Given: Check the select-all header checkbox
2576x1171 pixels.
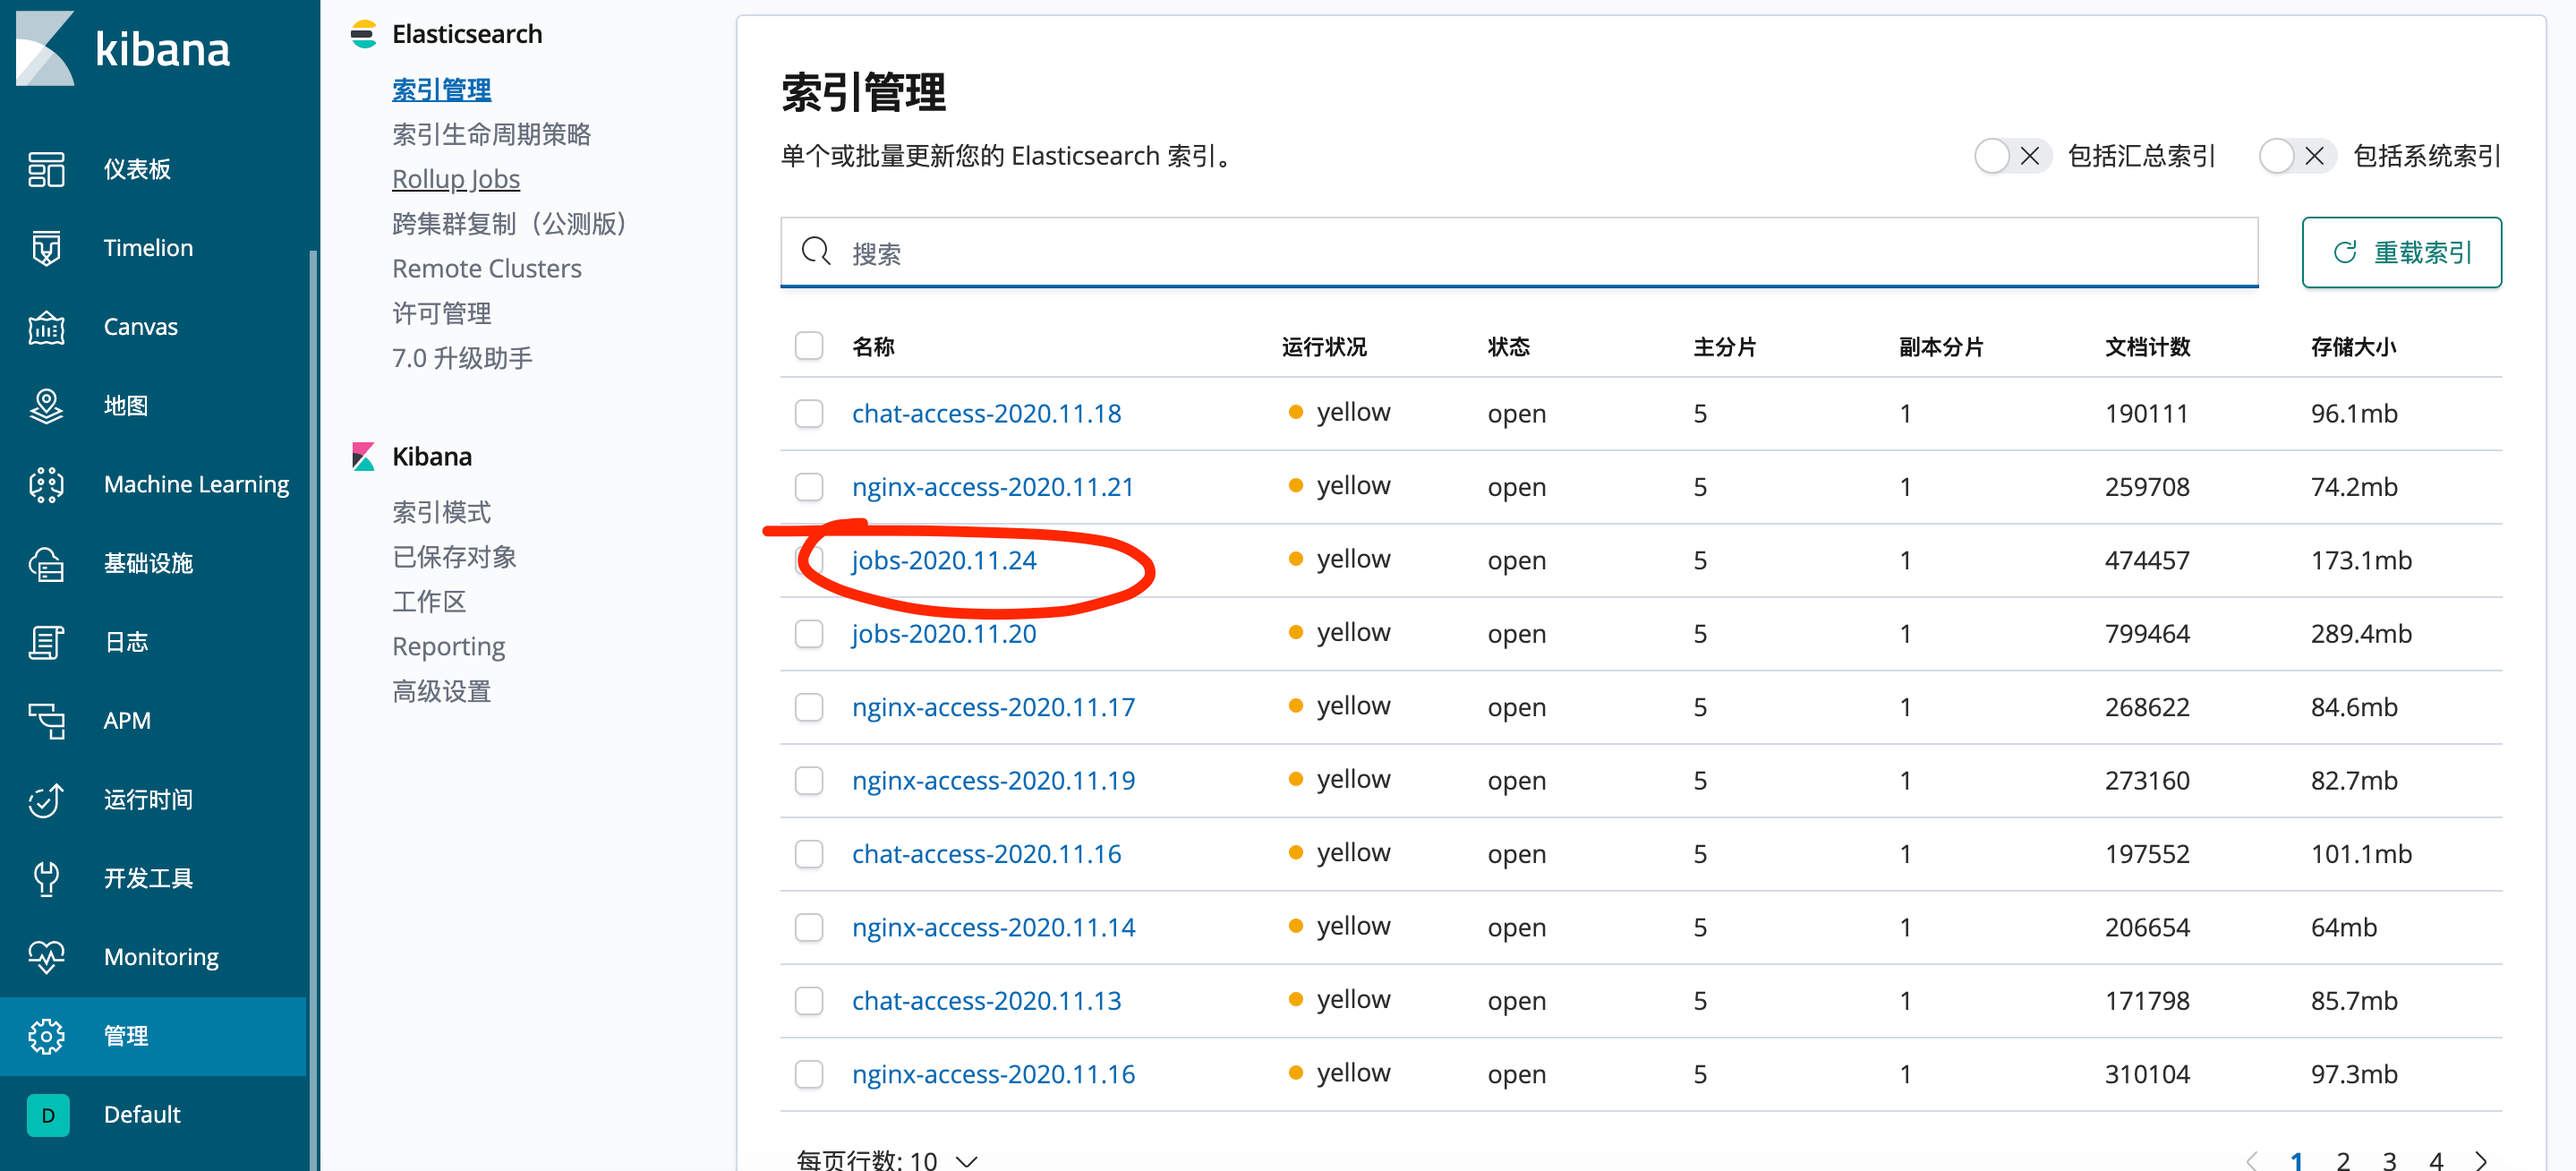Looking at the screenshot, I should (808, 346).
